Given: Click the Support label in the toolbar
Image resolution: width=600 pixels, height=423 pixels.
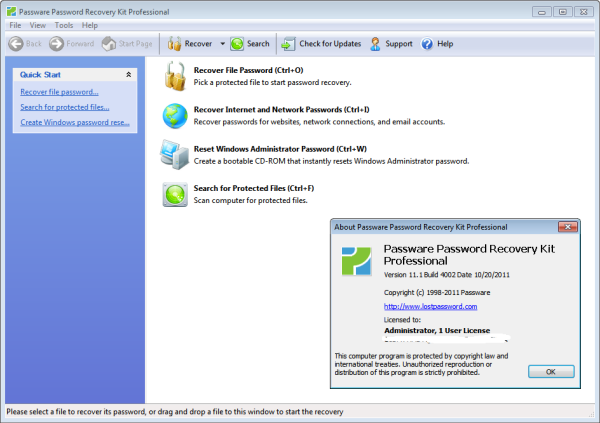Looking at the screenshot, I should click(399, 44).
